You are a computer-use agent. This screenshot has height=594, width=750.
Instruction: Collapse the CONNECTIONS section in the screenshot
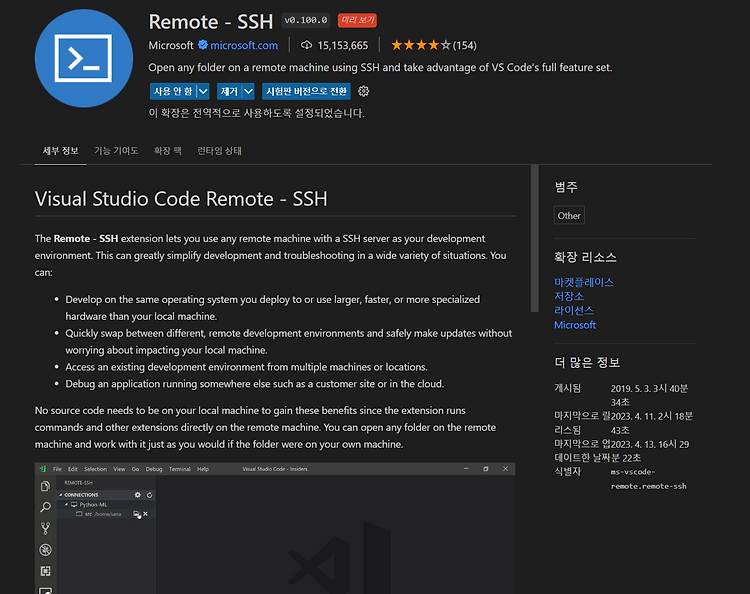click(61, 495)
